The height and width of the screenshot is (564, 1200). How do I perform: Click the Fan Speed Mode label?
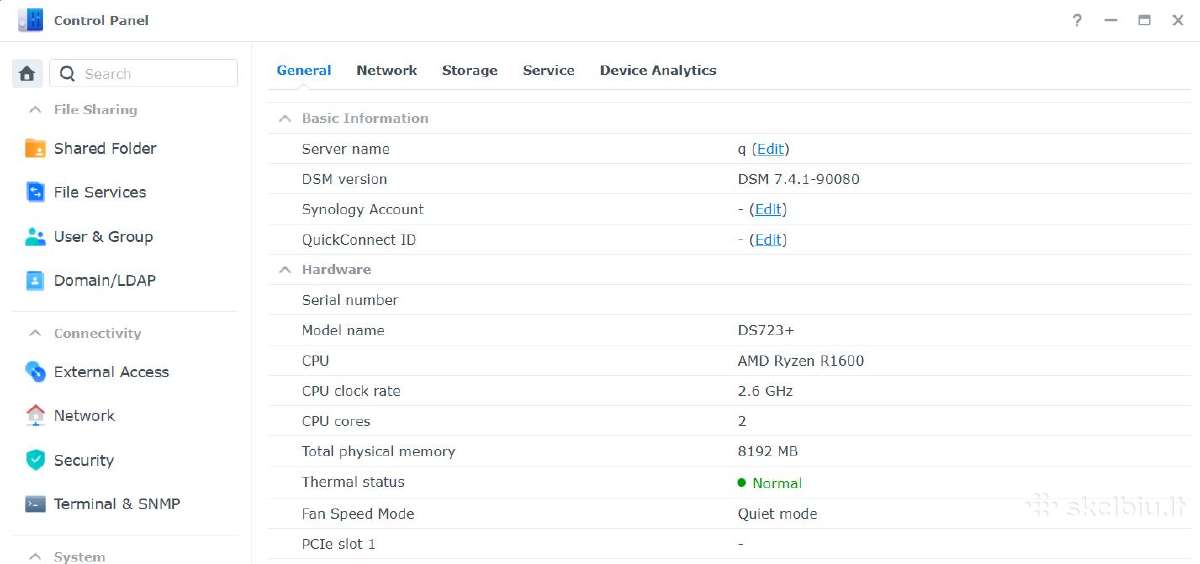(358, 514)
